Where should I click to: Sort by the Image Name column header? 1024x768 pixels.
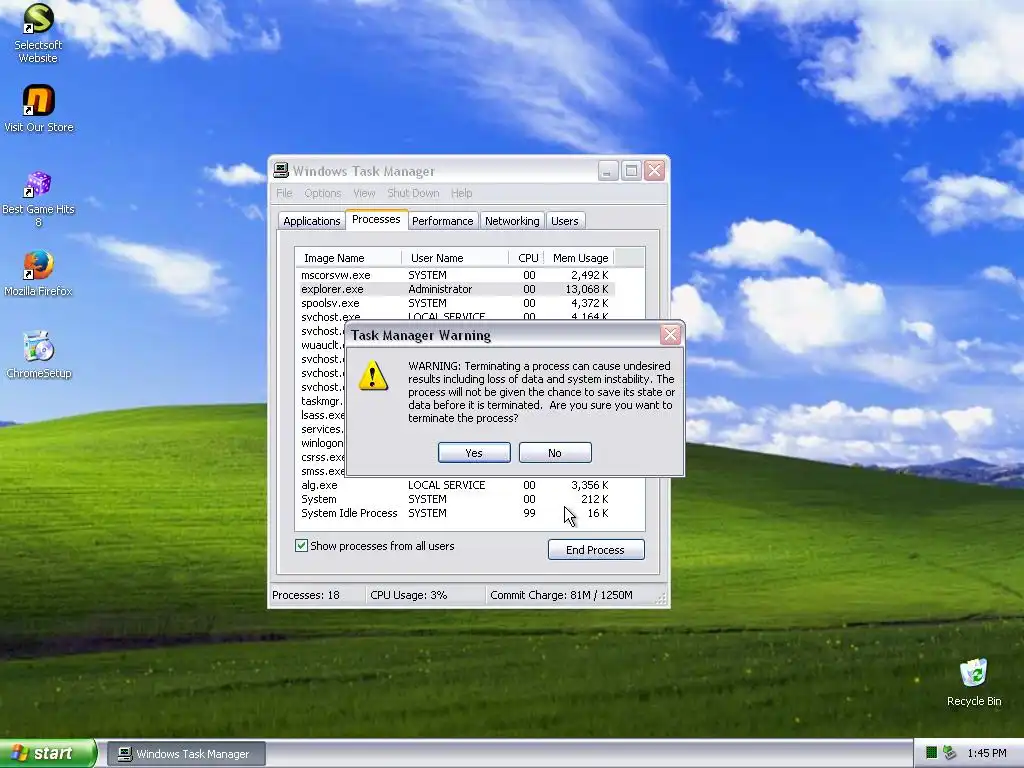348,258
